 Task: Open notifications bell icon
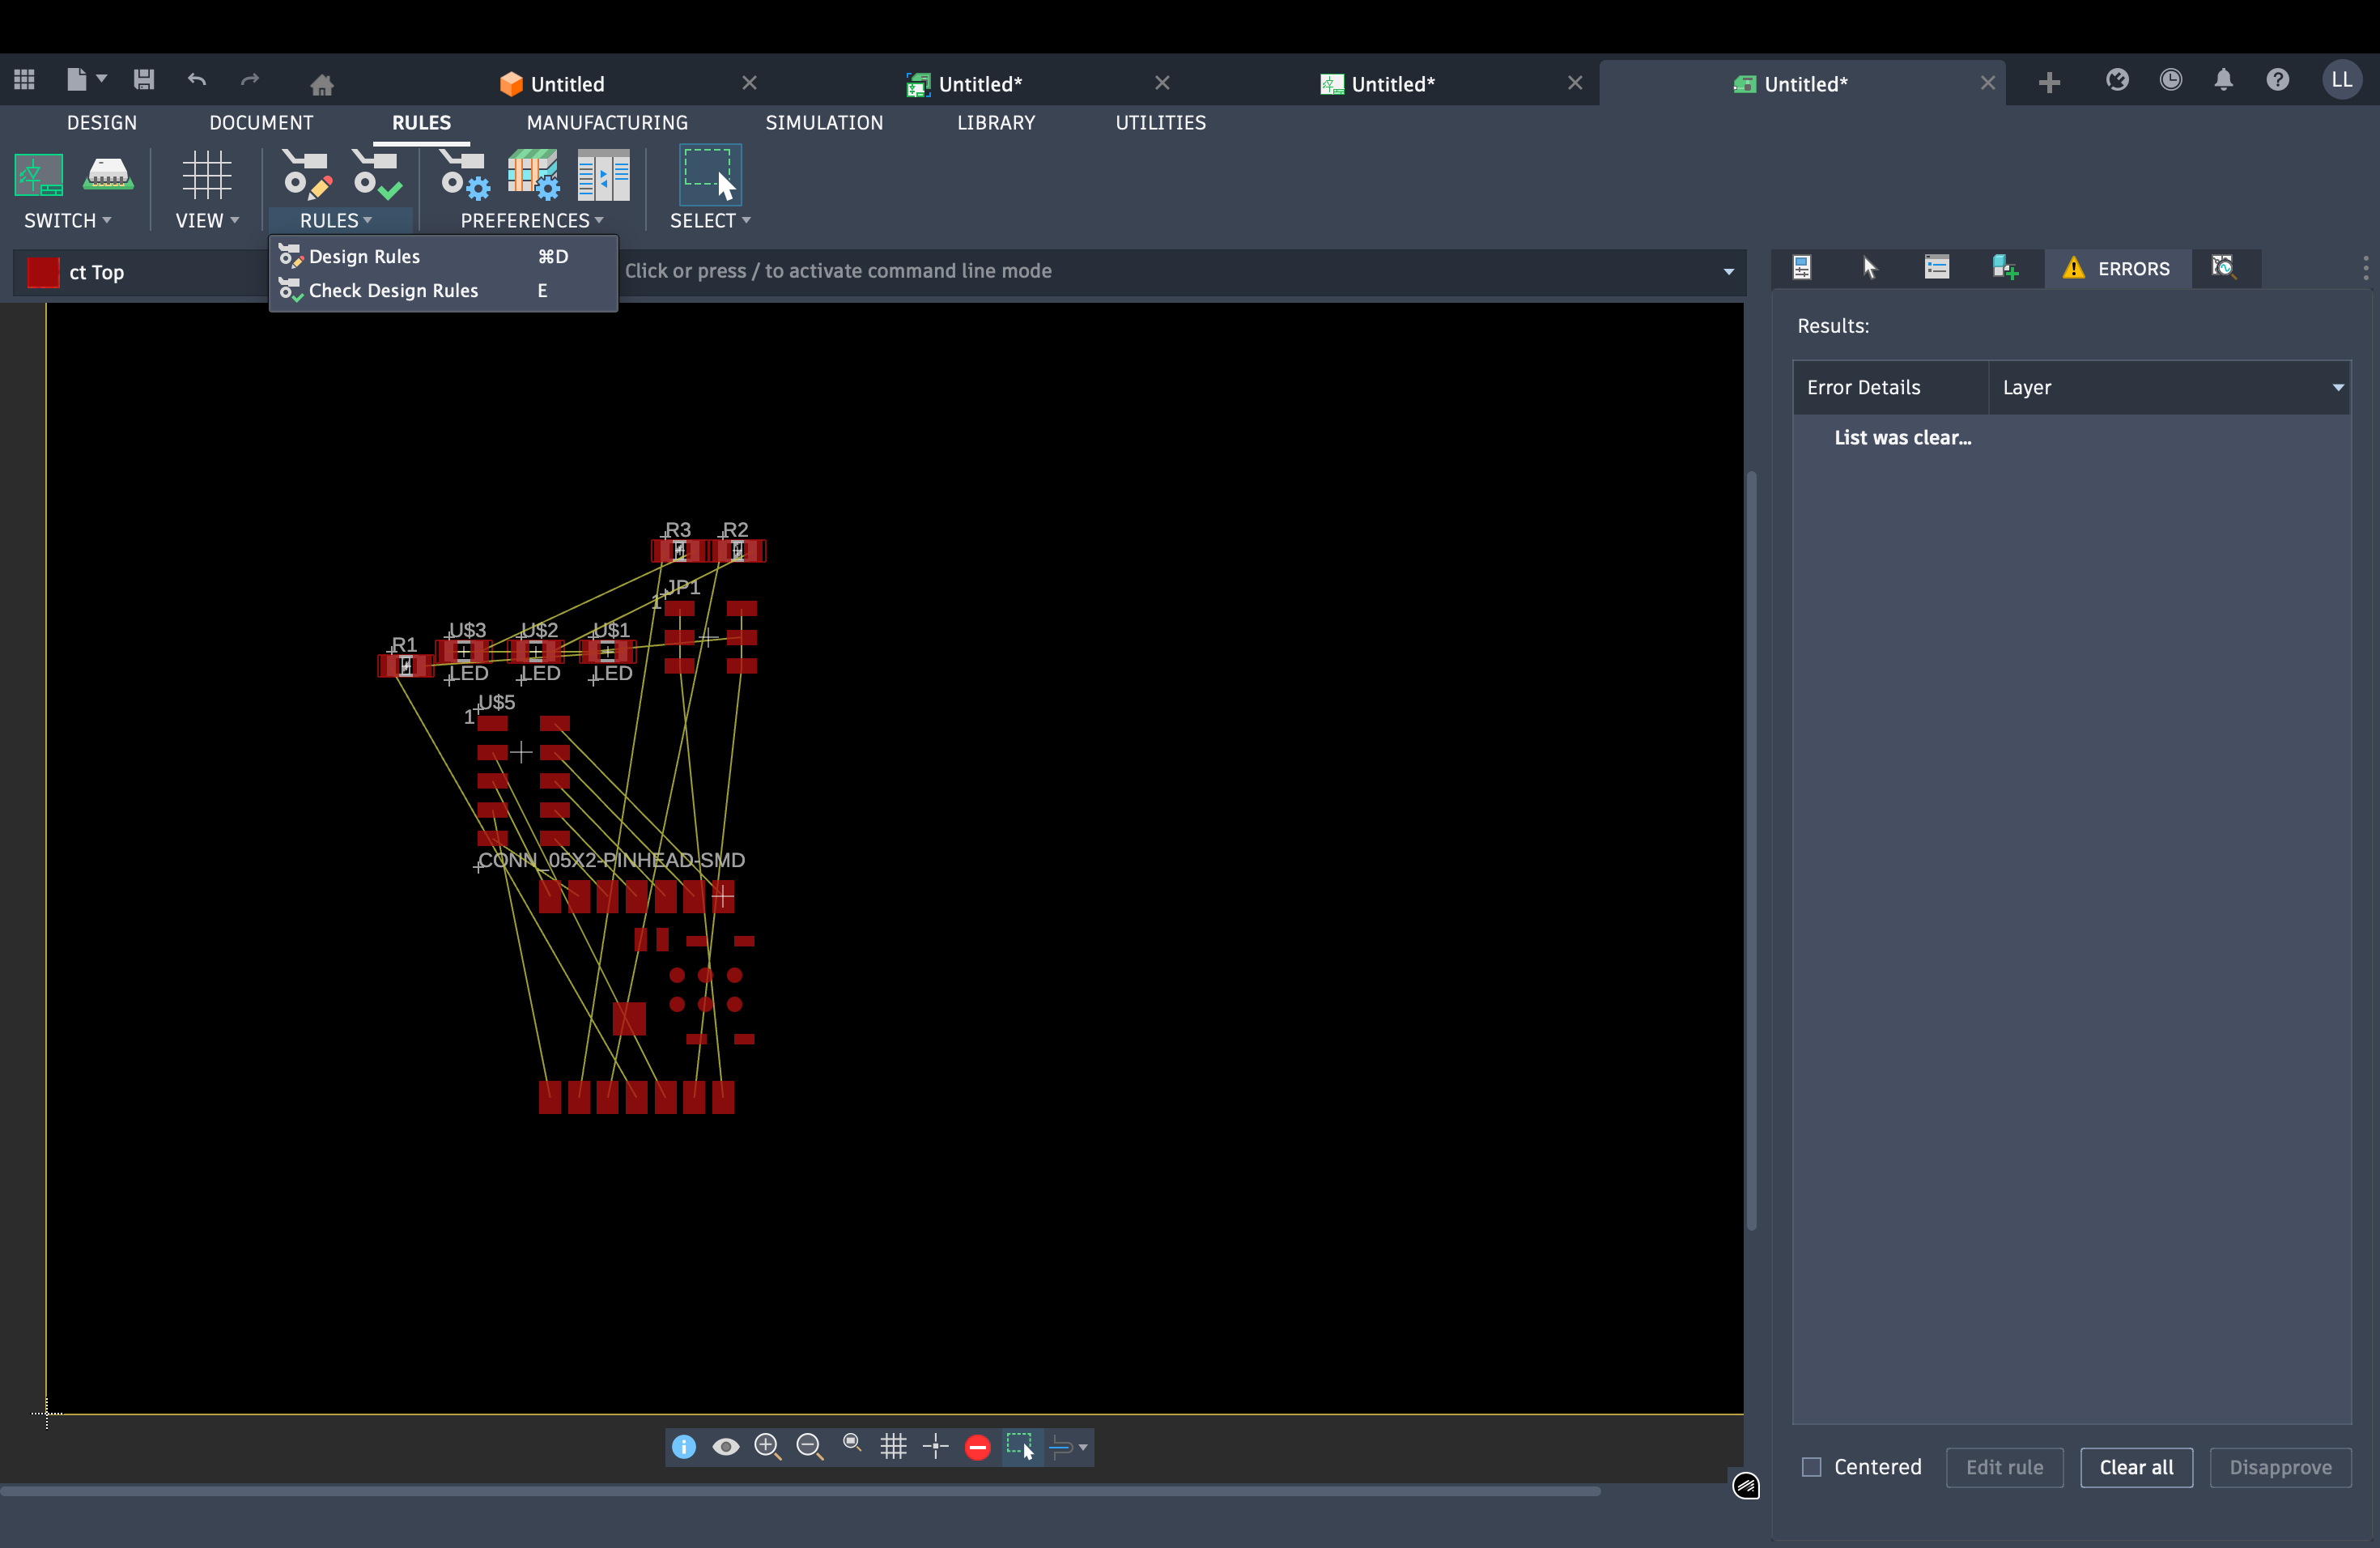coord(2222,80)
